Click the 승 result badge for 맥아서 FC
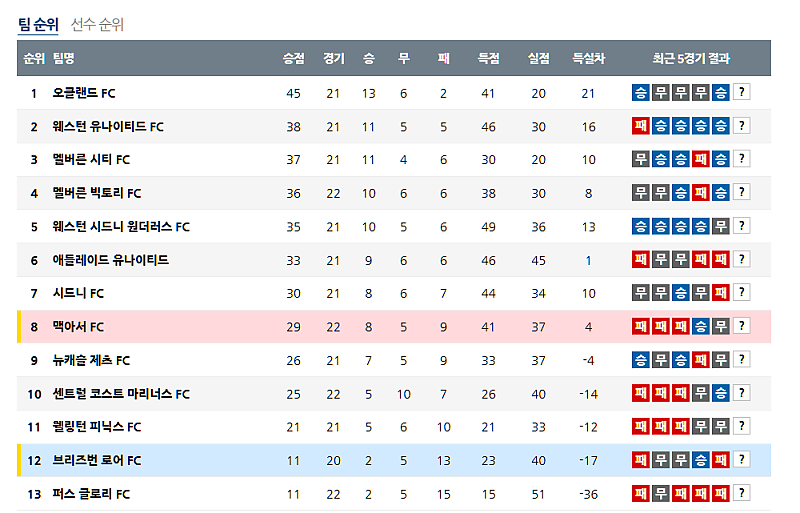 (701, 326)
